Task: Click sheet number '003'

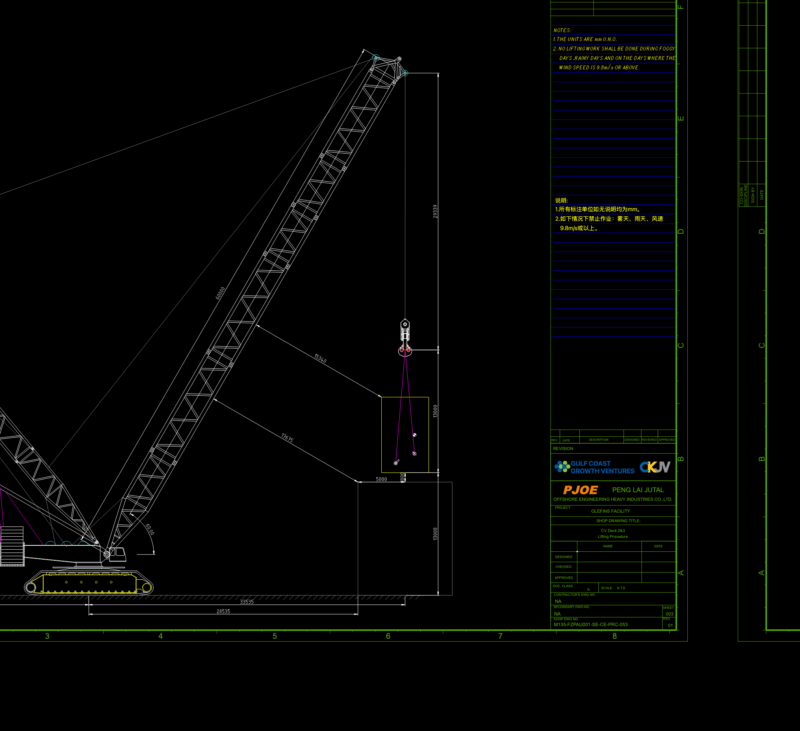Action: tap(669, 614)
